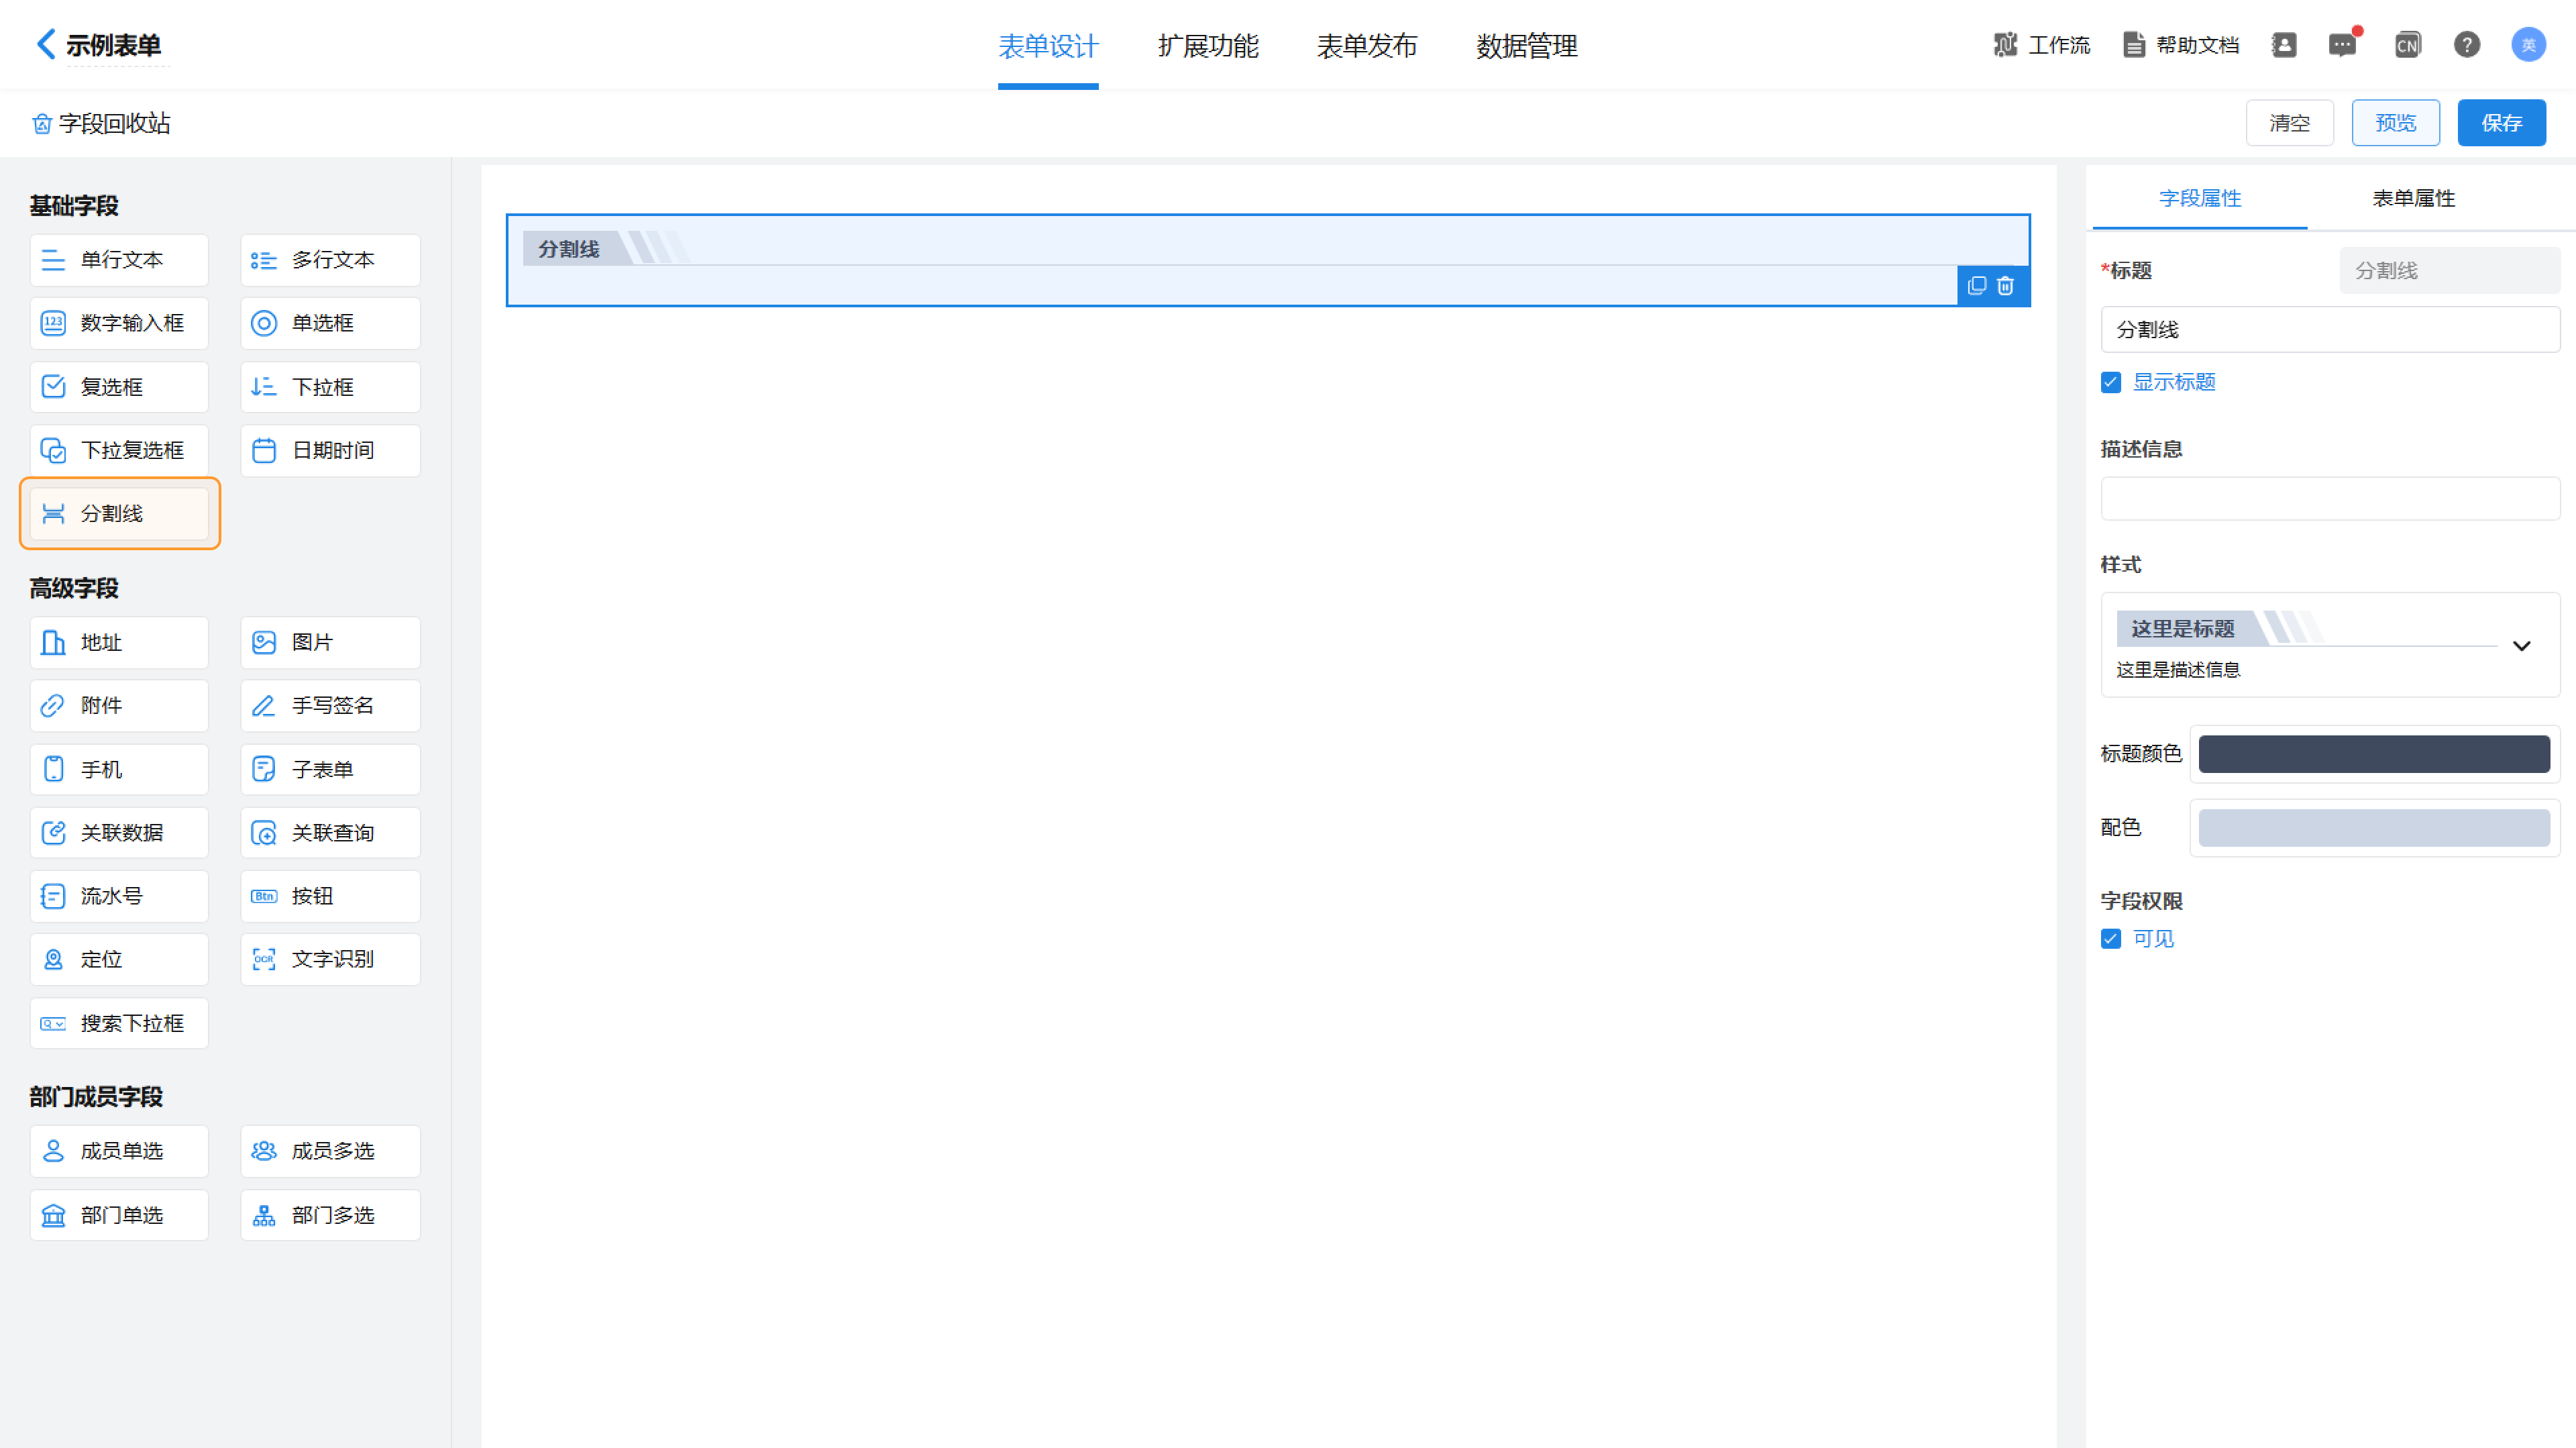Switch to the 表单设计 tab
Viewport: 2576px width, 1448px height.
pos(1048,46)
